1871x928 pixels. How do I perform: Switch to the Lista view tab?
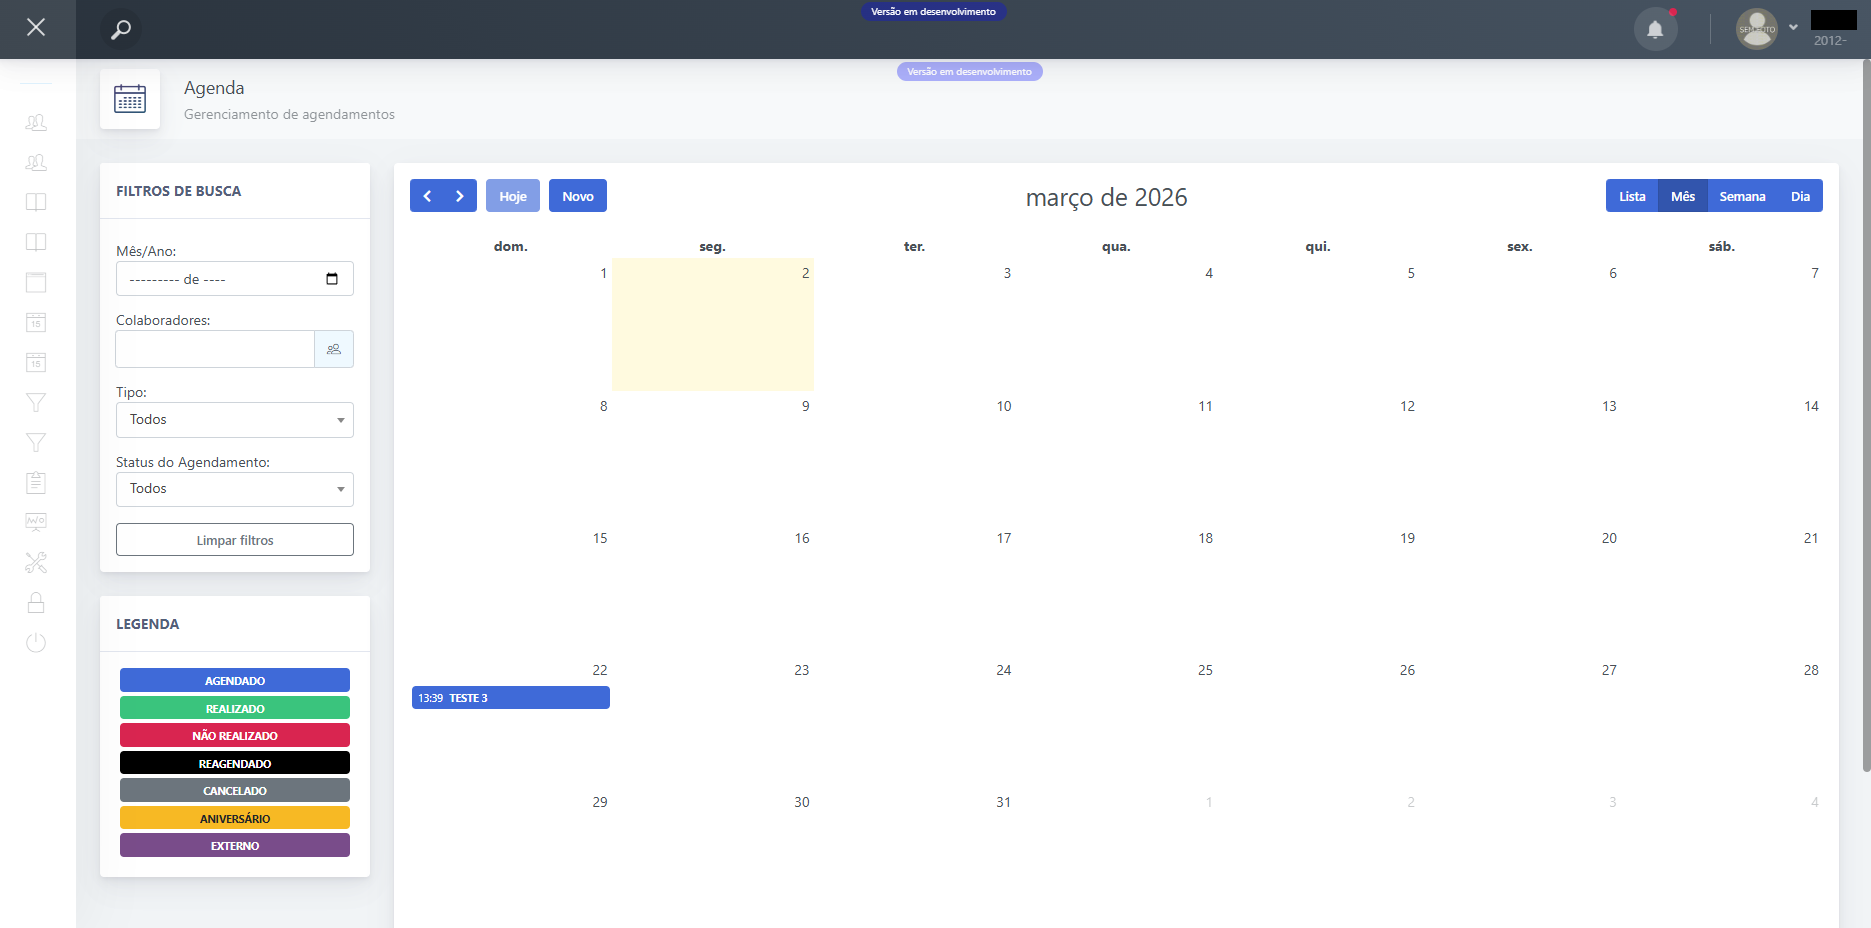(x=1632, y=196)
